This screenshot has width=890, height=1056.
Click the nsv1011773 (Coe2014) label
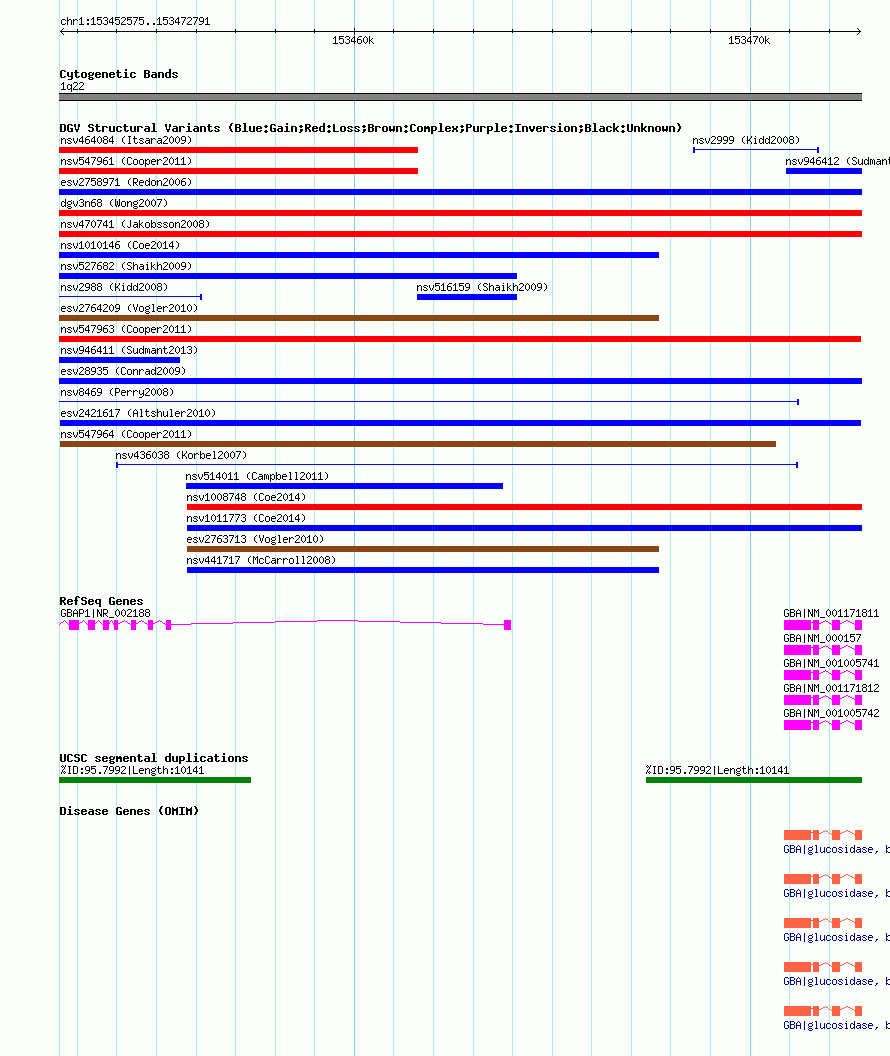click(x=246, y=518)
